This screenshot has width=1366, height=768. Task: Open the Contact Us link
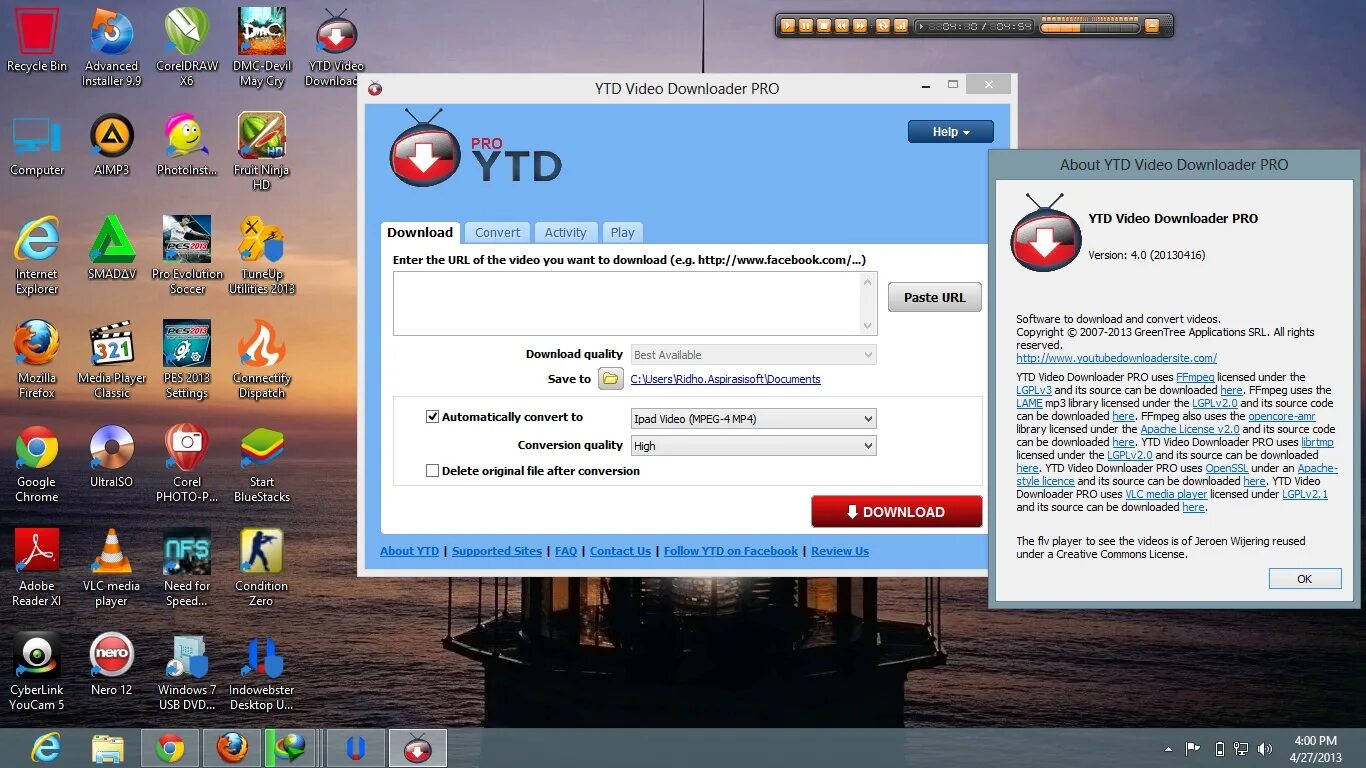tap(620, 551)
